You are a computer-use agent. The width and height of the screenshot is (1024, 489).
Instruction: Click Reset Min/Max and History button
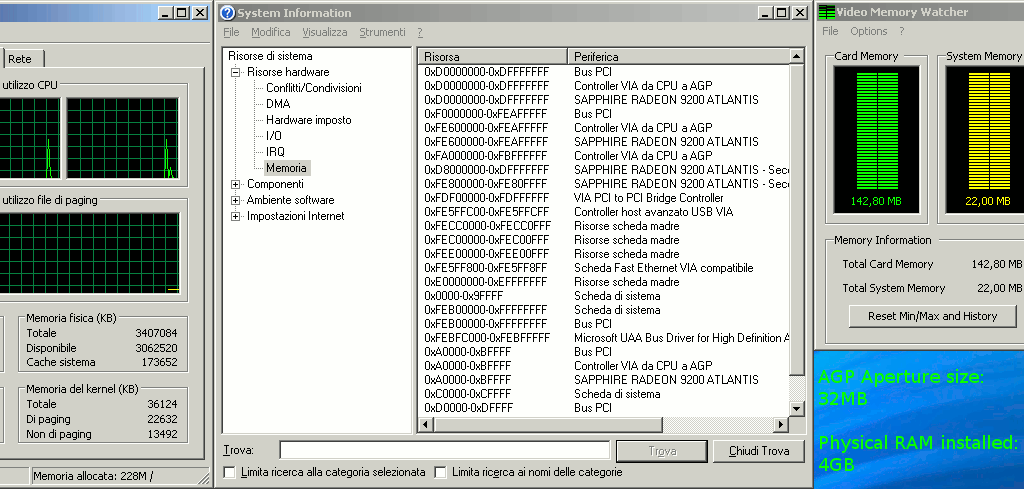click(933, 316)
